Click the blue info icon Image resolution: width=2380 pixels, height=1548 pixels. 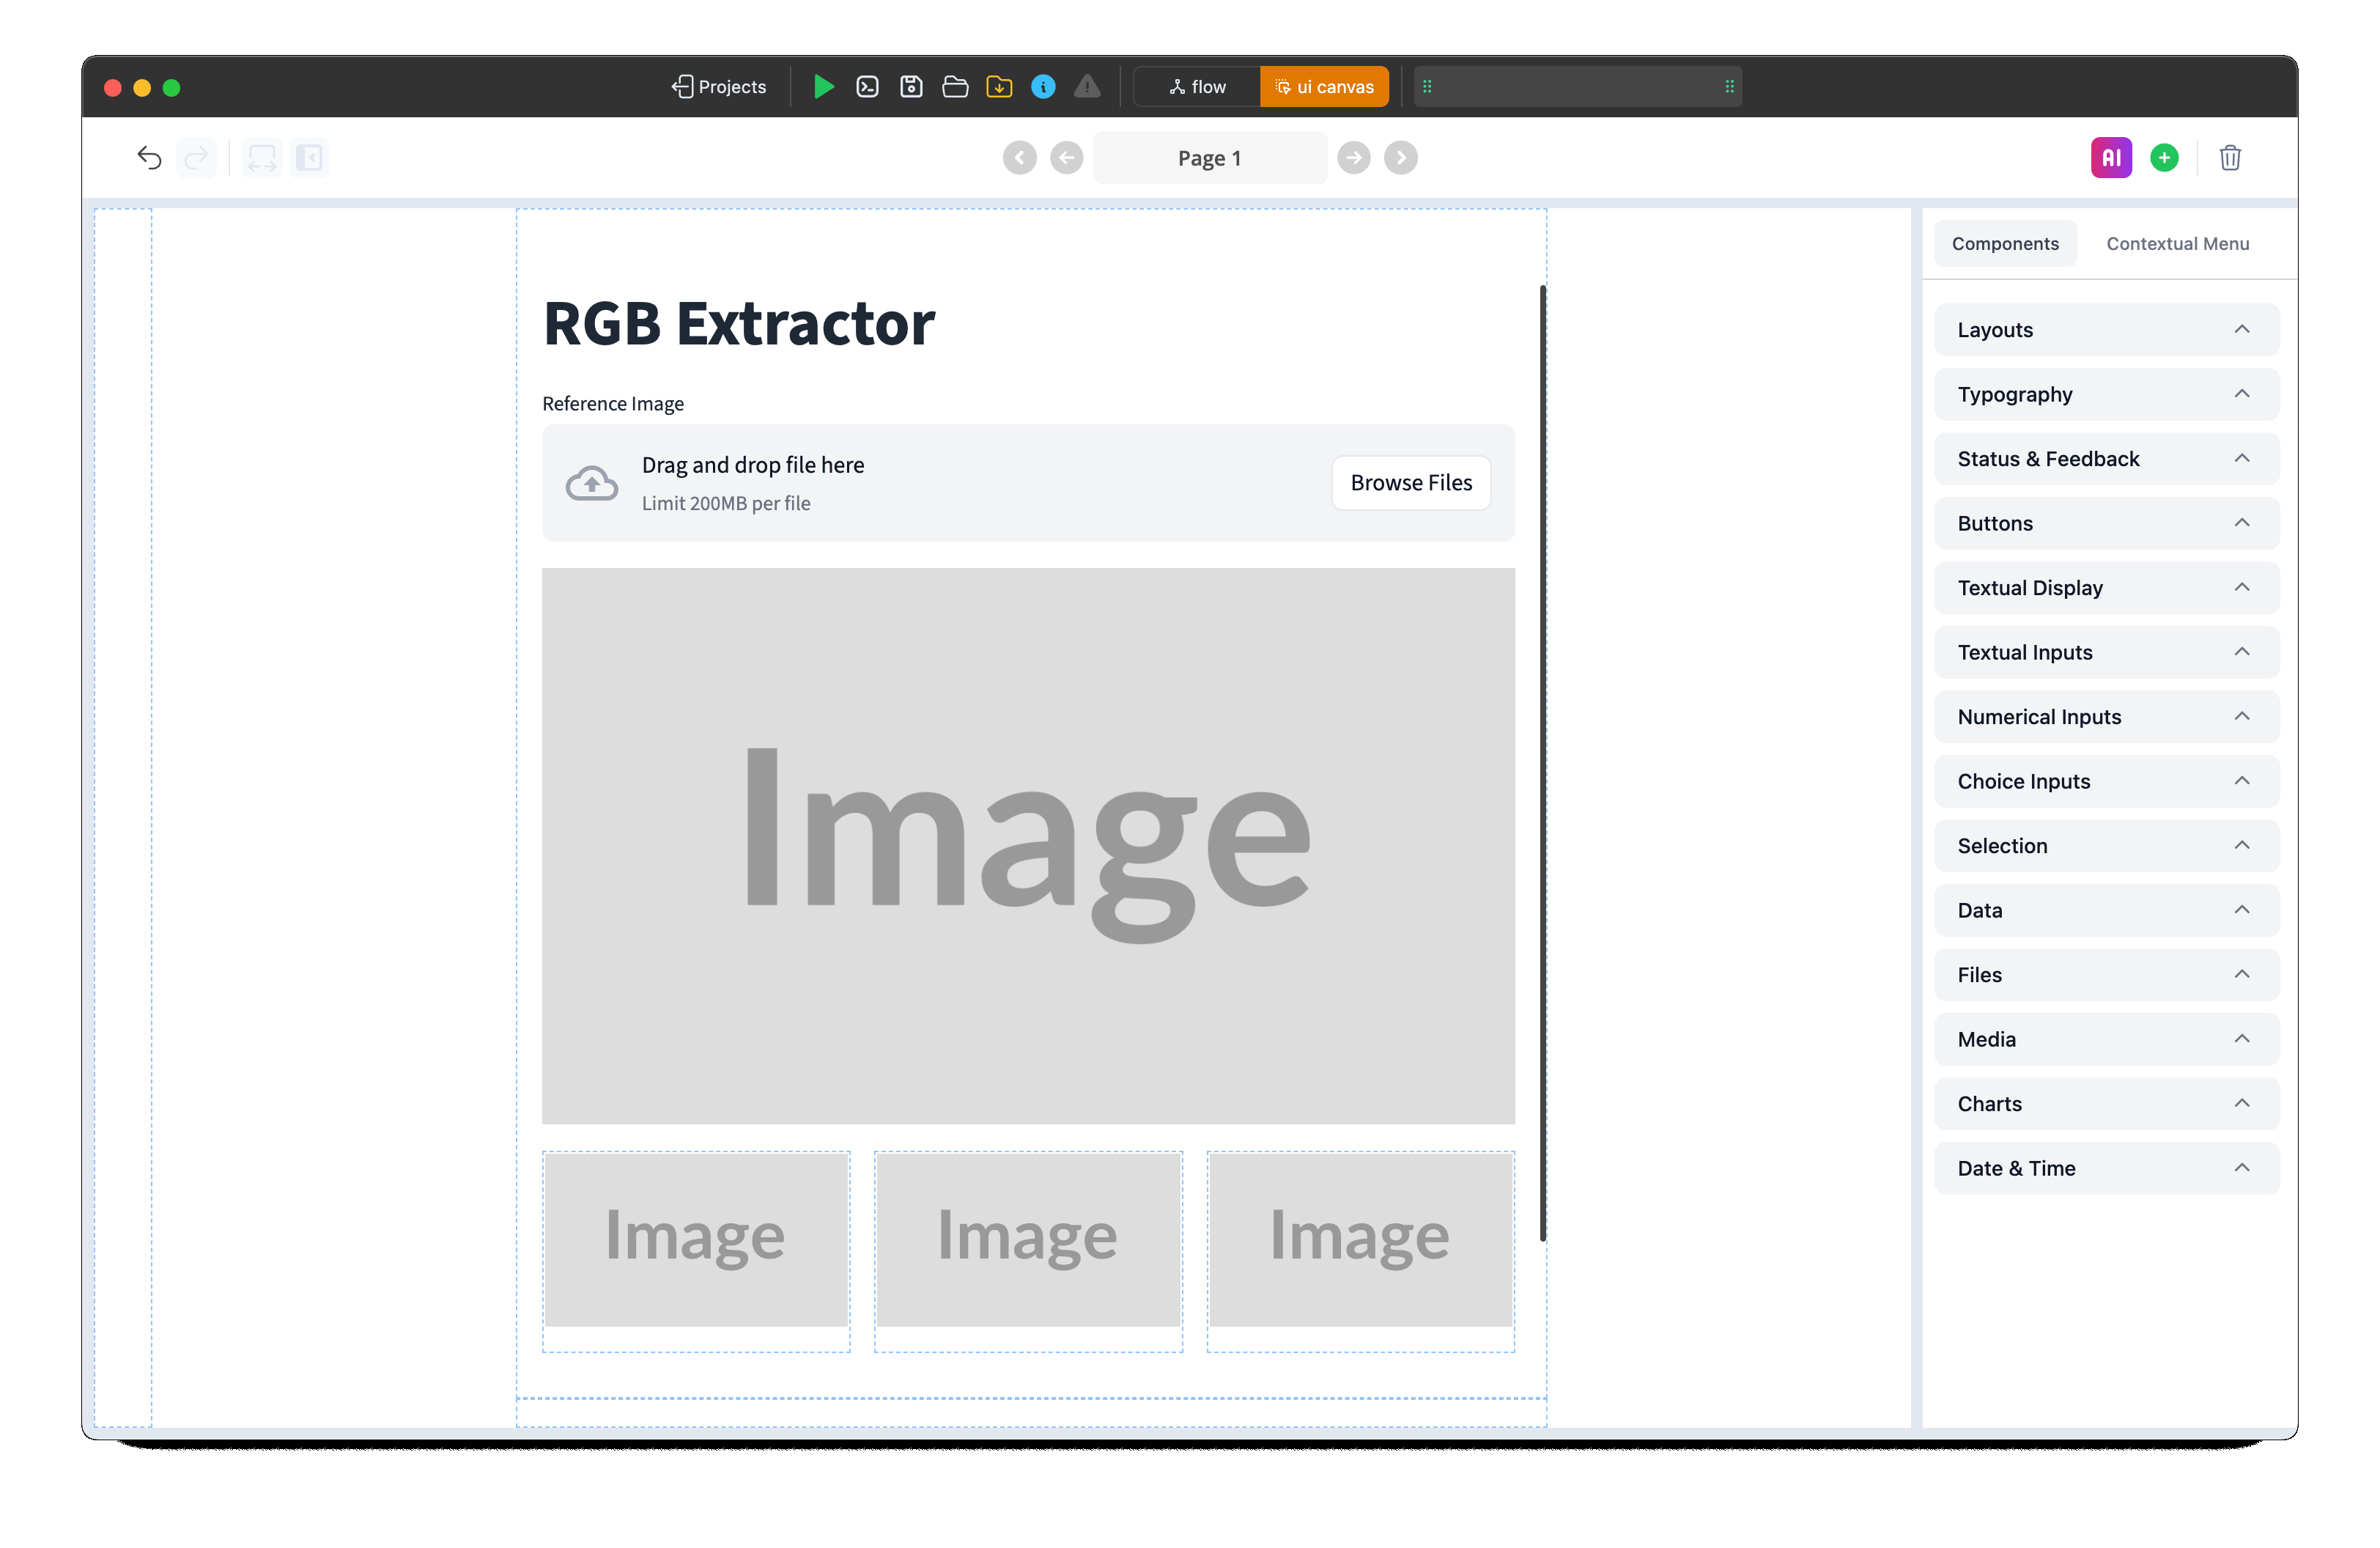click(x=1043, y=87)
